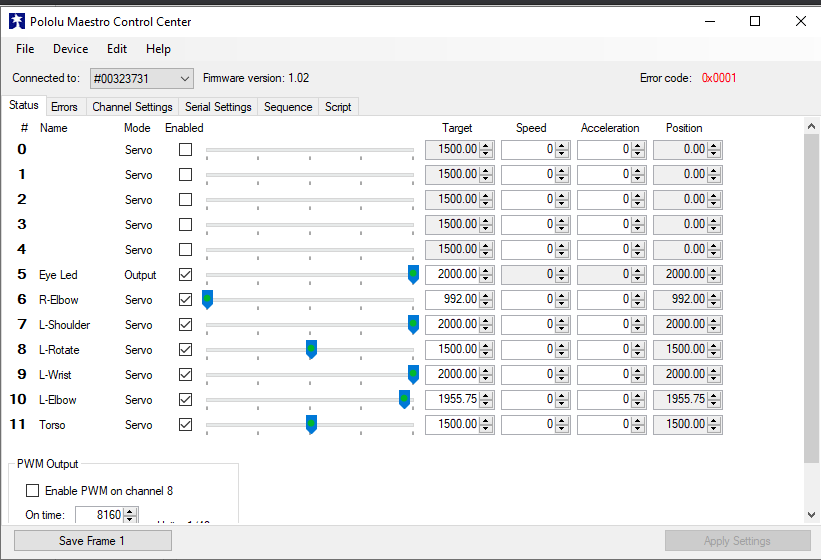
Task: Enable channel 3 checkbox
Action: 185,225
